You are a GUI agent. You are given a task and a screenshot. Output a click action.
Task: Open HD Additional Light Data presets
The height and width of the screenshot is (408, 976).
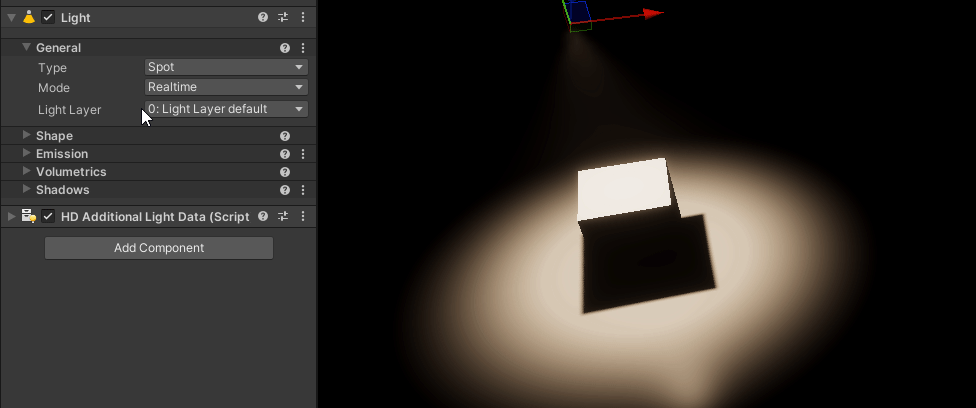click(x=283, y=216)
